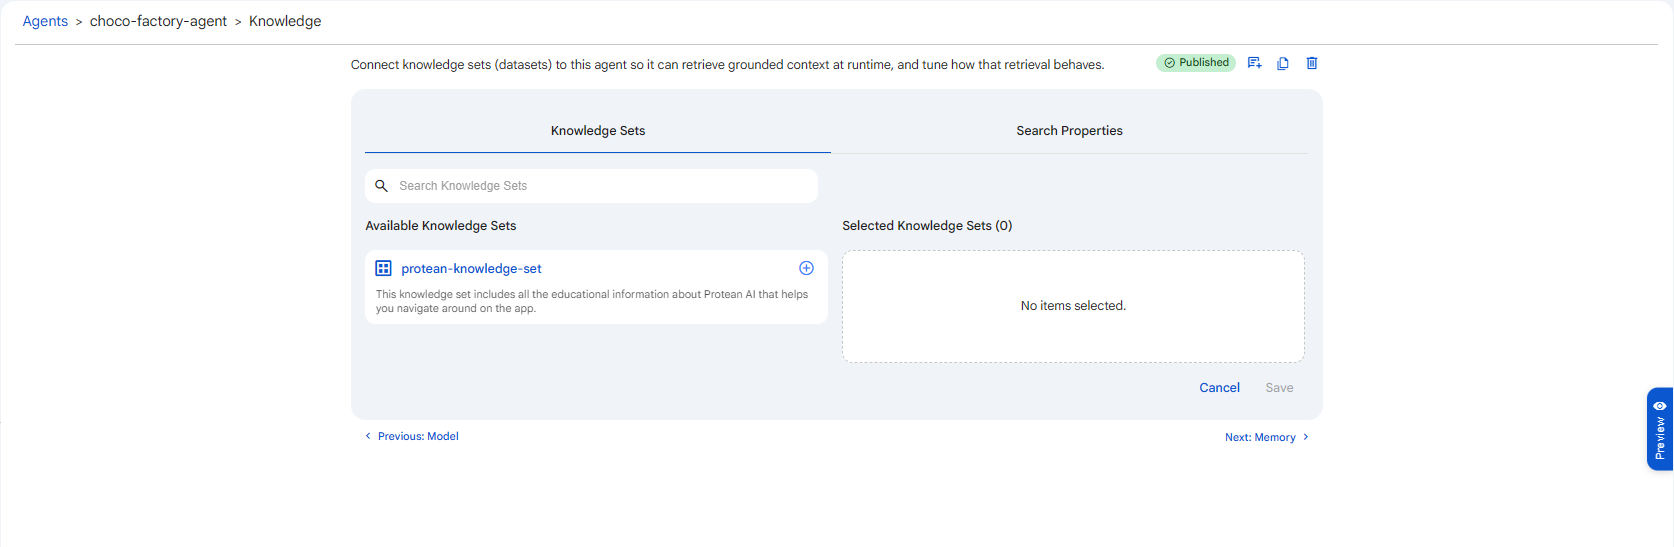Open the protean-knowledge-set link

[x=471, y=269]
